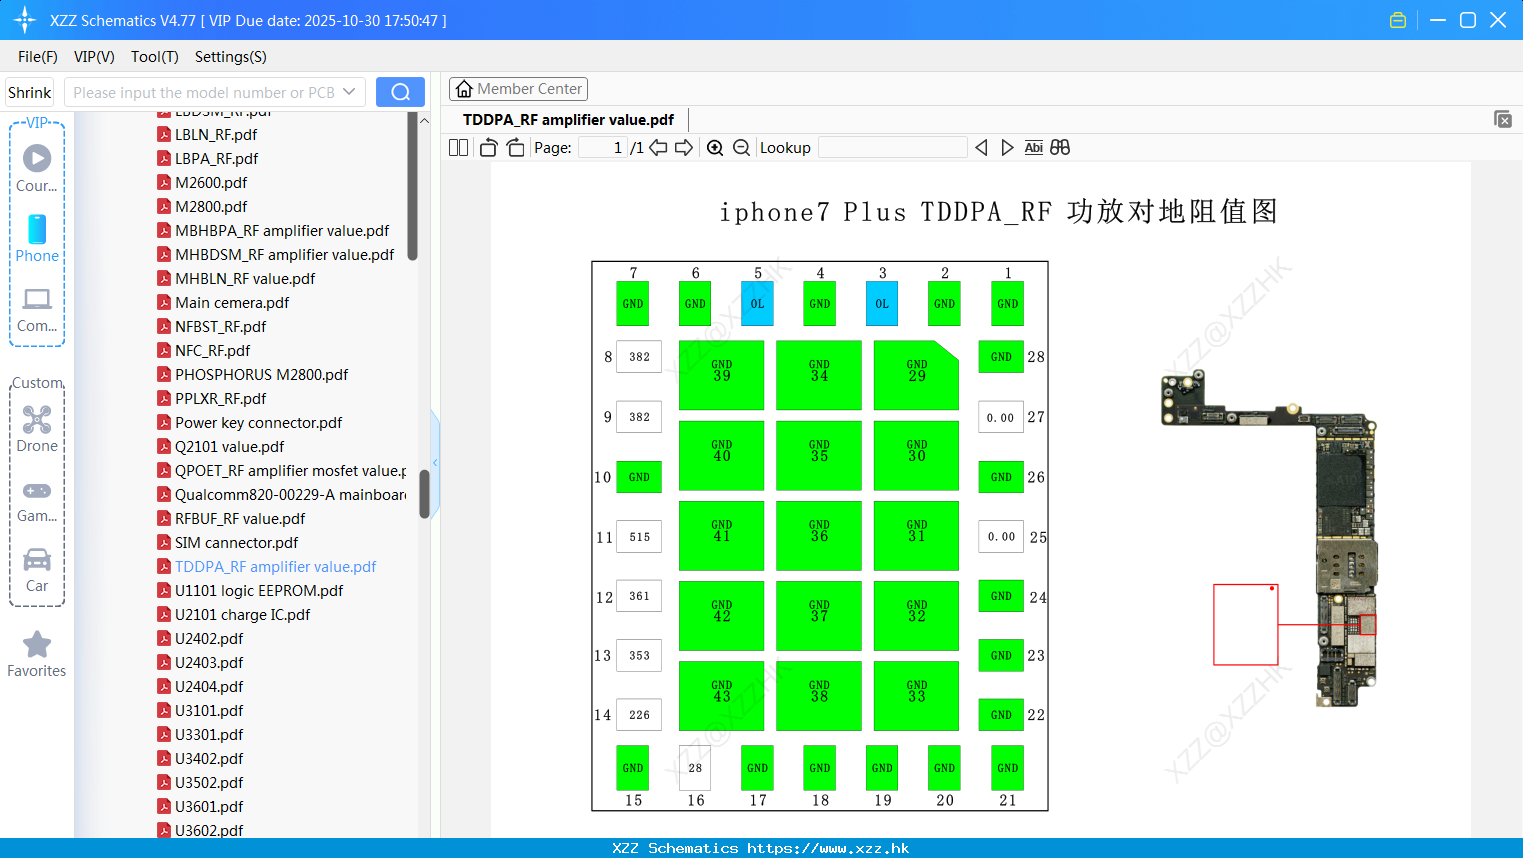Click the yellow toolbox icon in title bar

coord(1398,20)
